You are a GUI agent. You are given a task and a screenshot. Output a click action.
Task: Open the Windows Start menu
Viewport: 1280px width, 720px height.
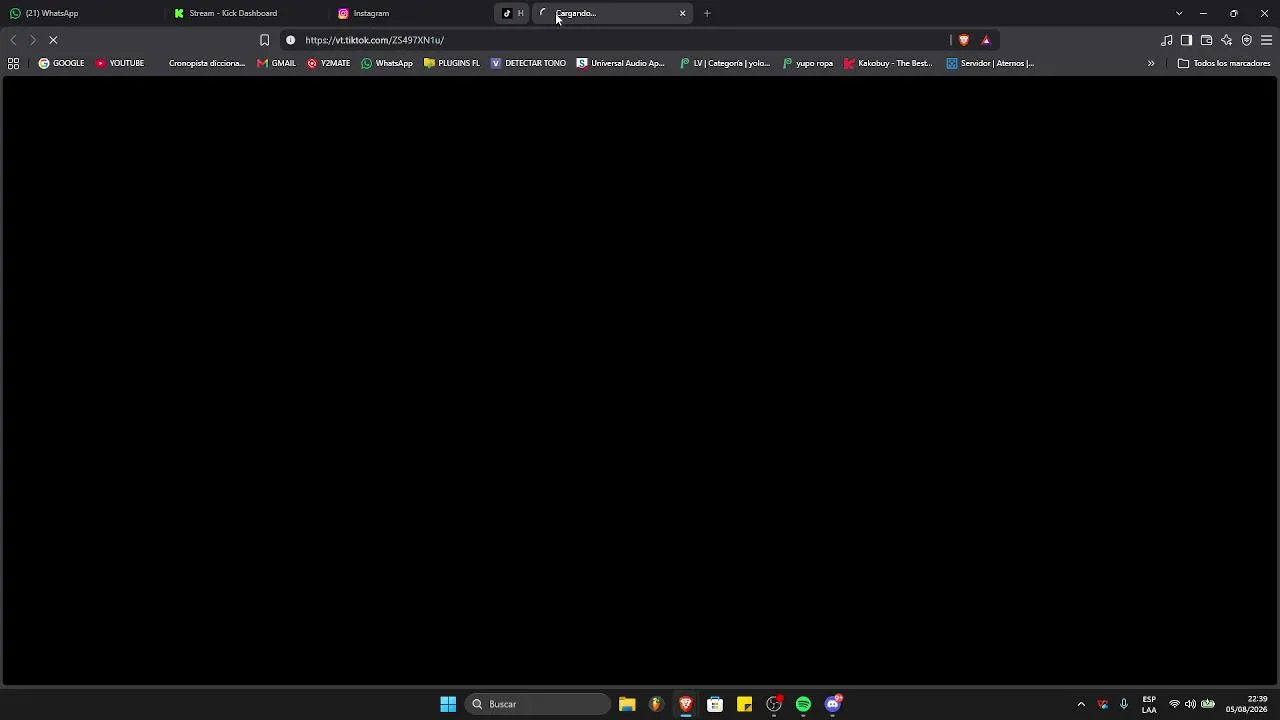point(448,704)
